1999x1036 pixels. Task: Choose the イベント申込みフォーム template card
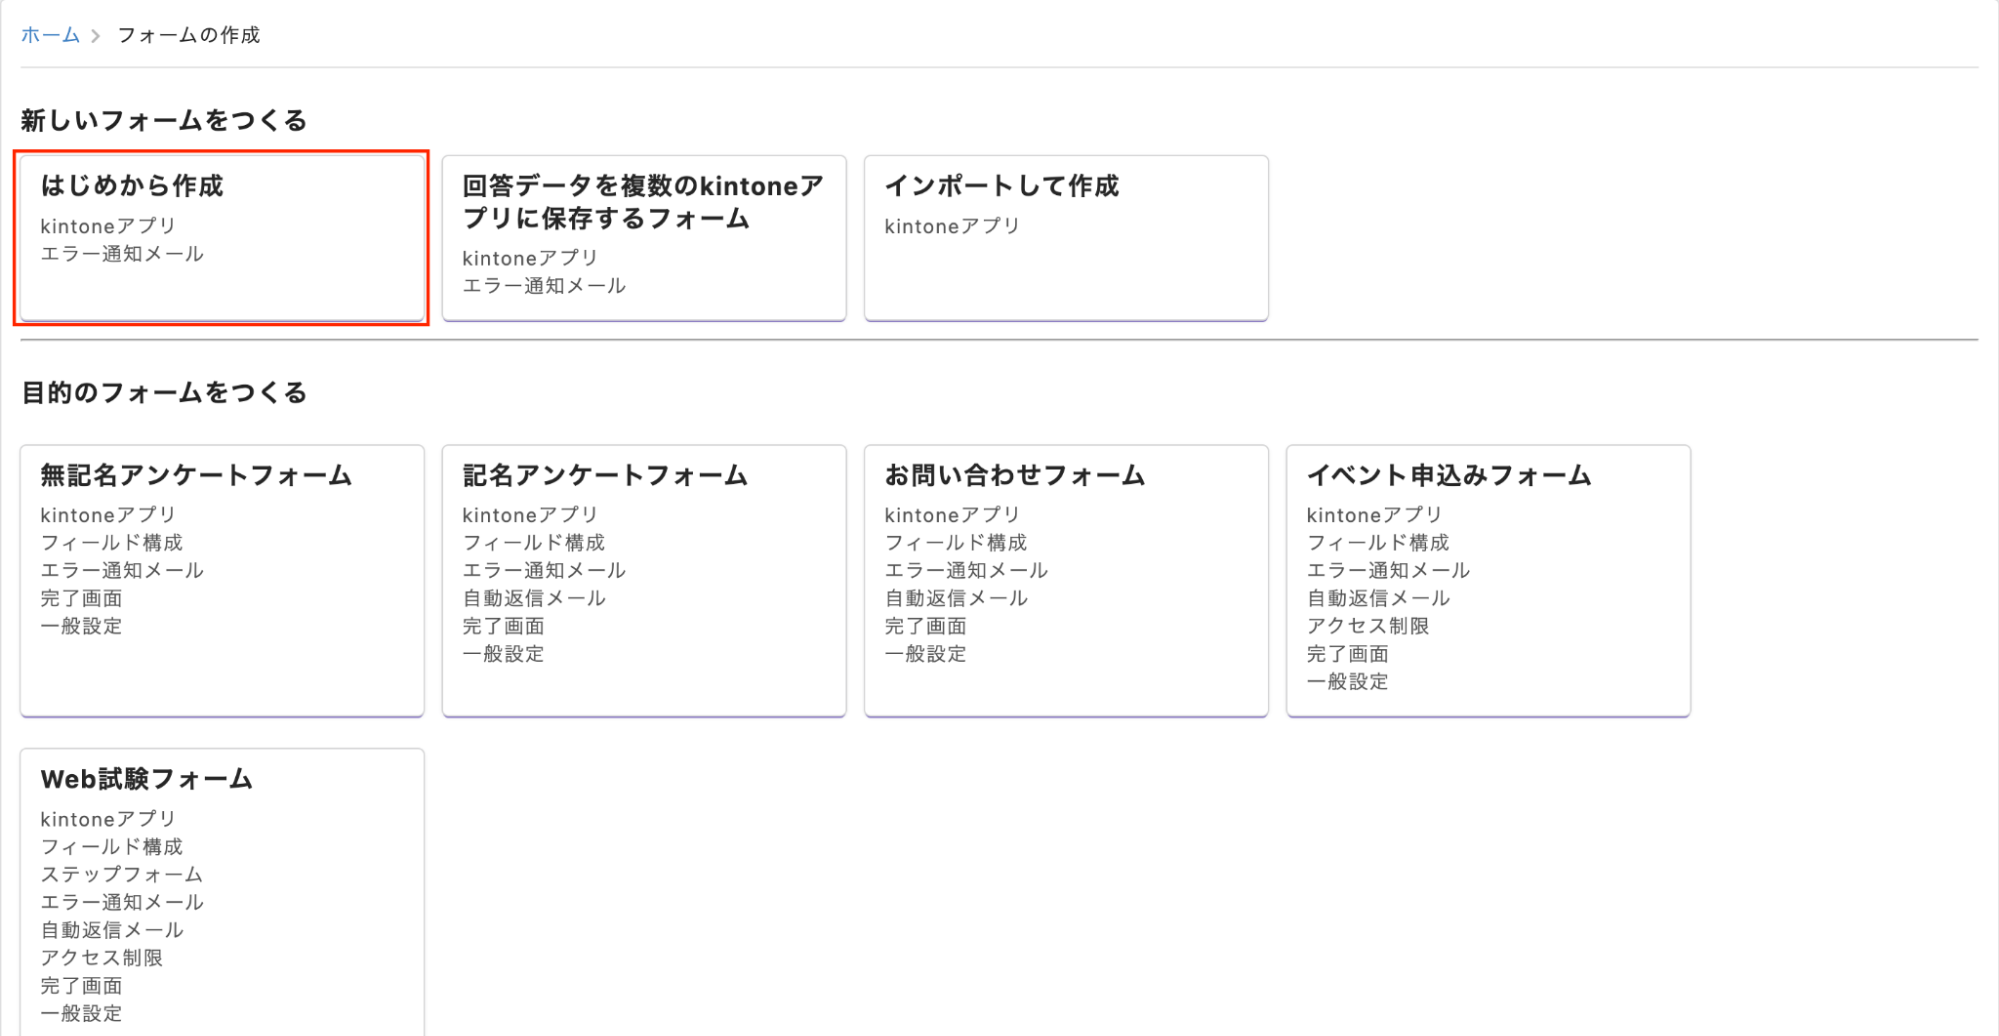click(x=1487, y=580)
